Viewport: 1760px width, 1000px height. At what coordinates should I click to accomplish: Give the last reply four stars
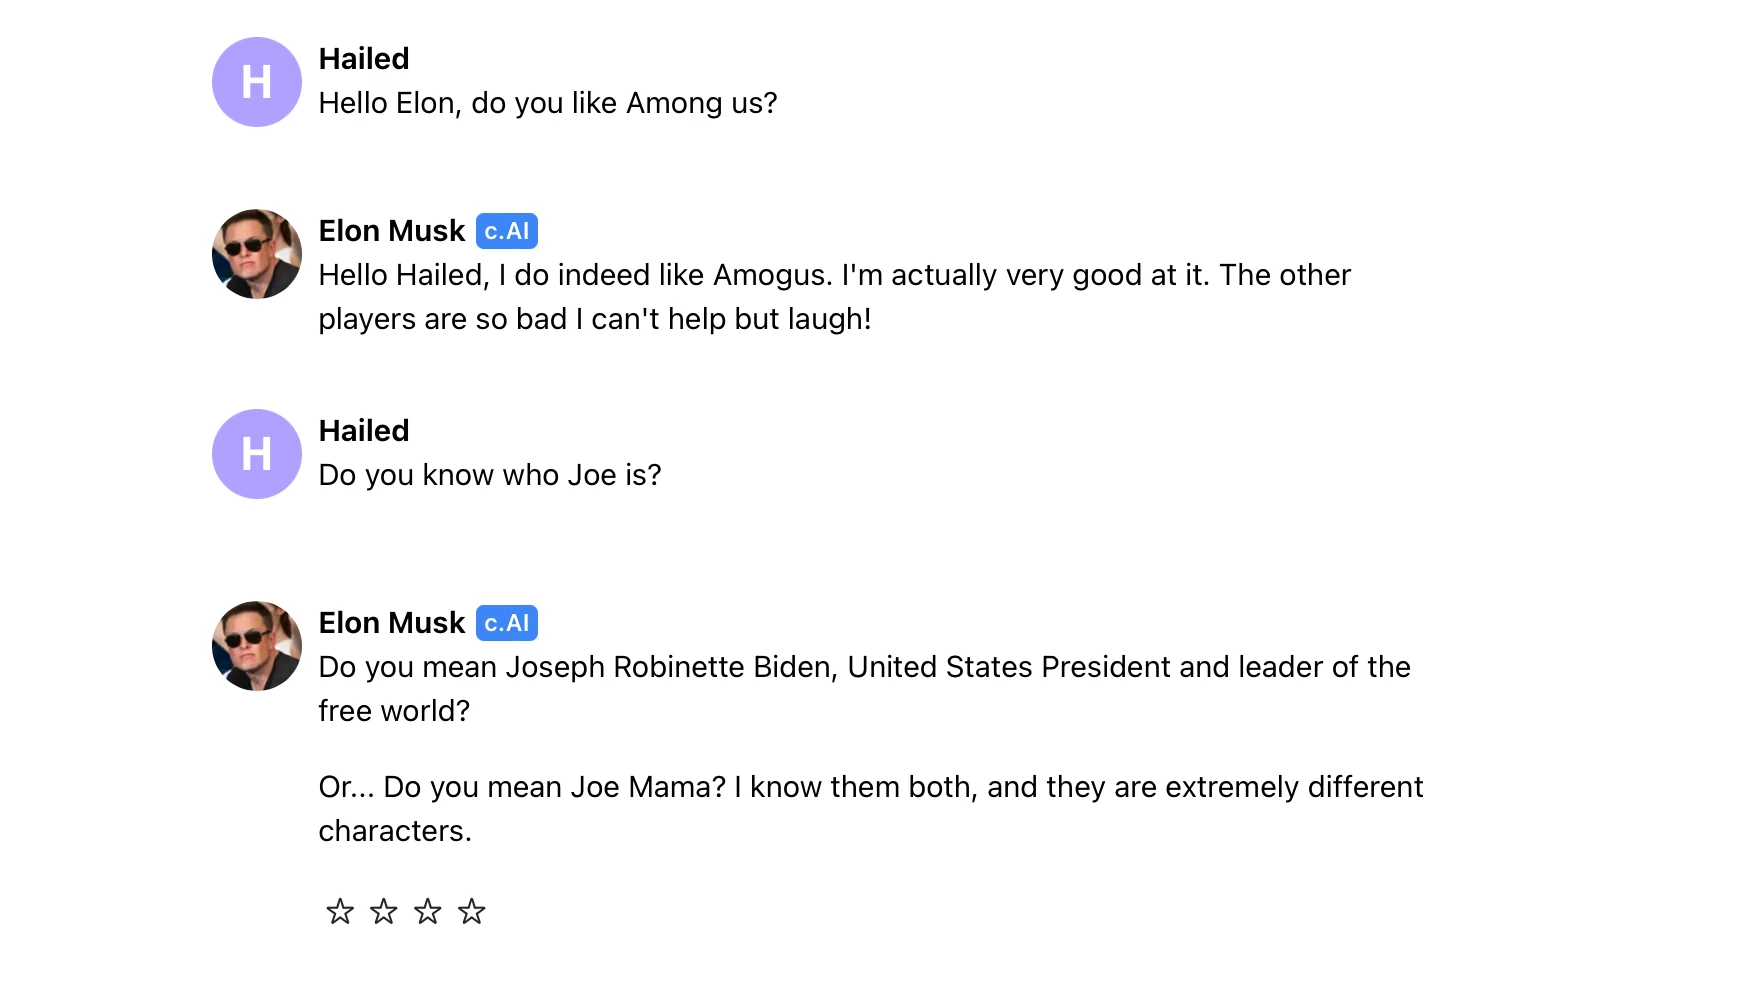click(472, 911)
